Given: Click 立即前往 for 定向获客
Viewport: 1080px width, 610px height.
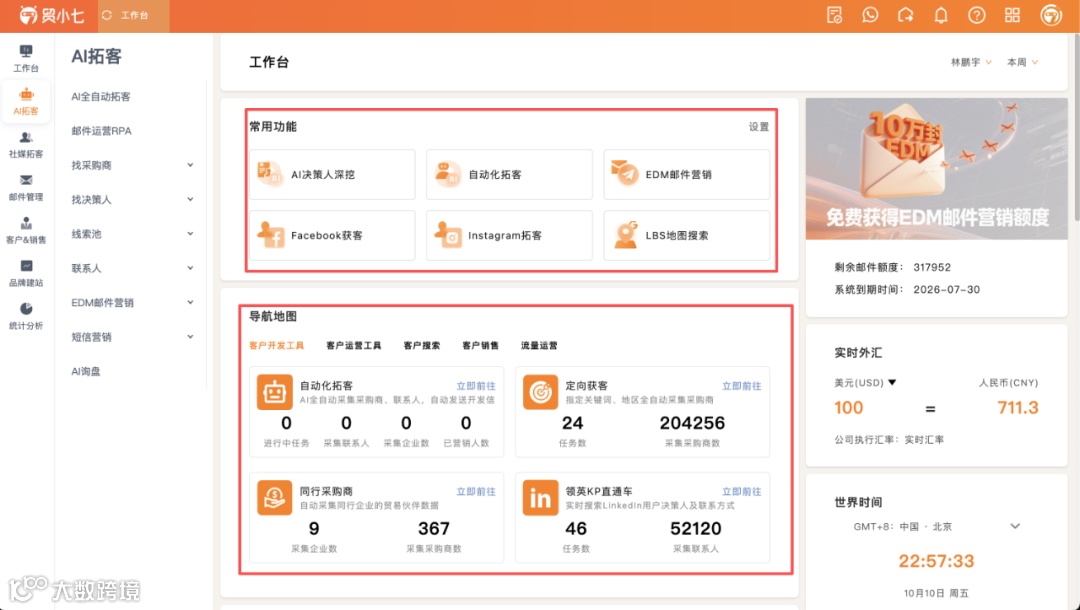Looking at the screenshot, I should click(742, 386).
